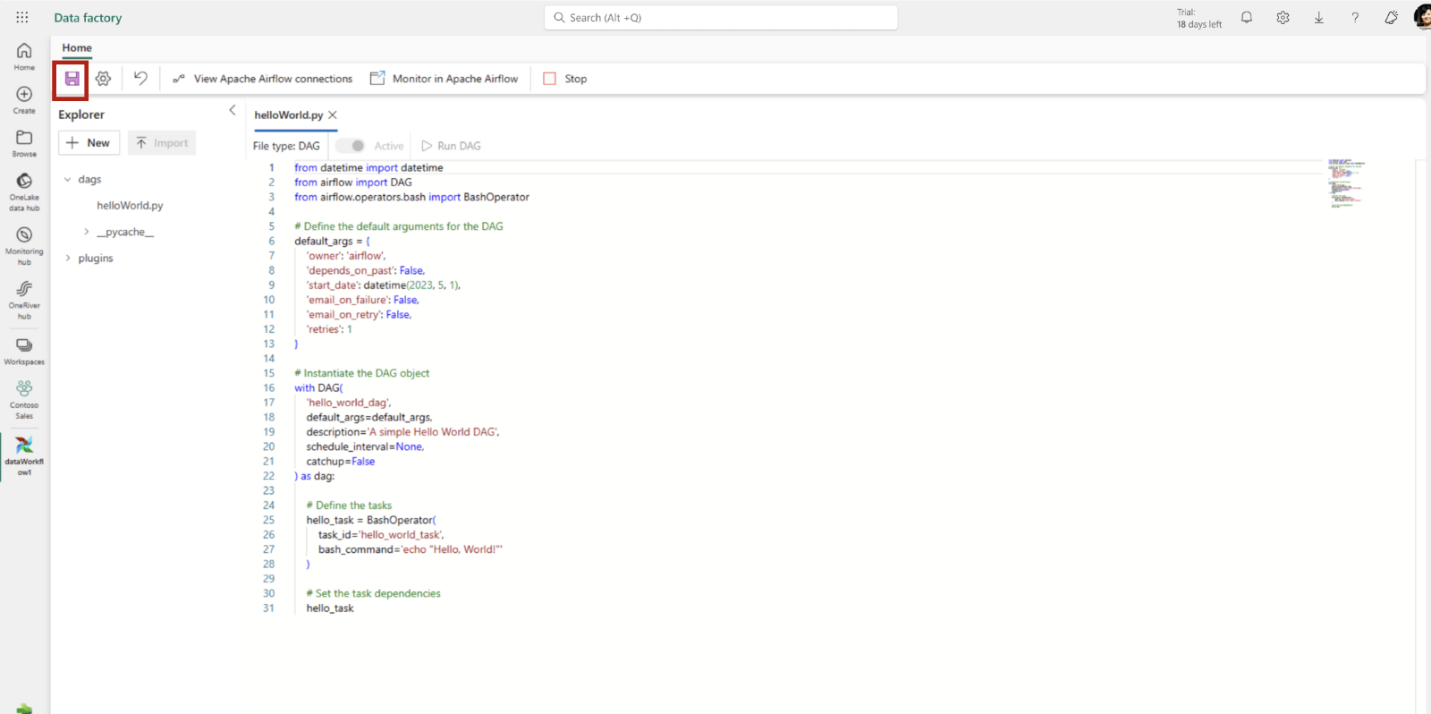Open Browse in left sidebar

[24, 143]
